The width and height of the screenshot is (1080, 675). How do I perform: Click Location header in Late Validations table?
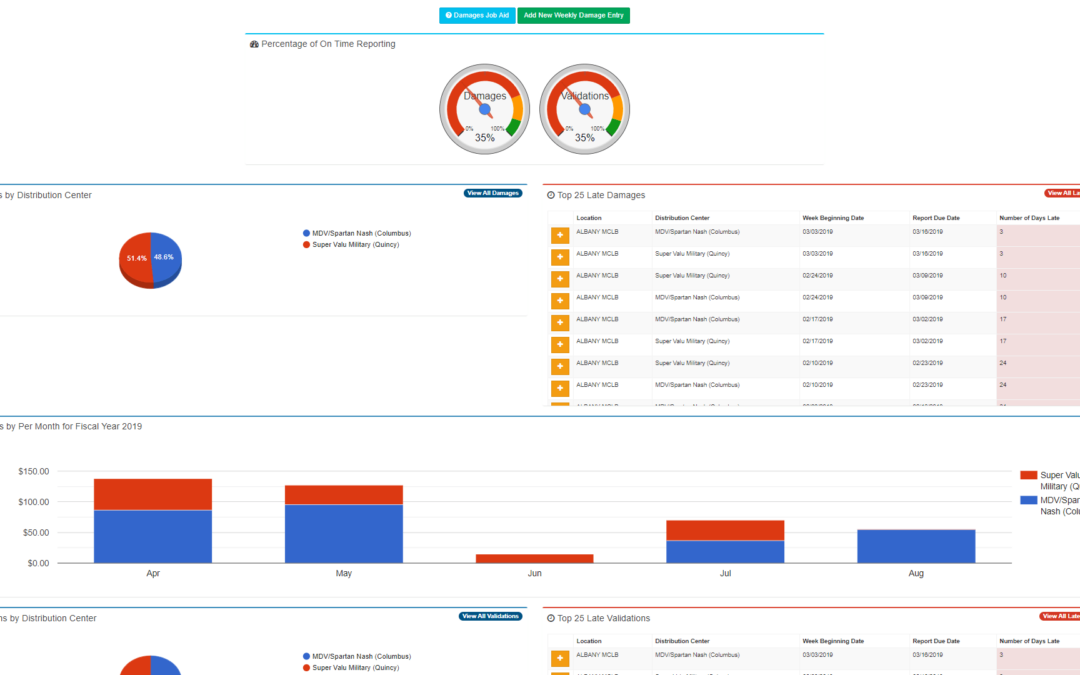[x=589, y=641]
